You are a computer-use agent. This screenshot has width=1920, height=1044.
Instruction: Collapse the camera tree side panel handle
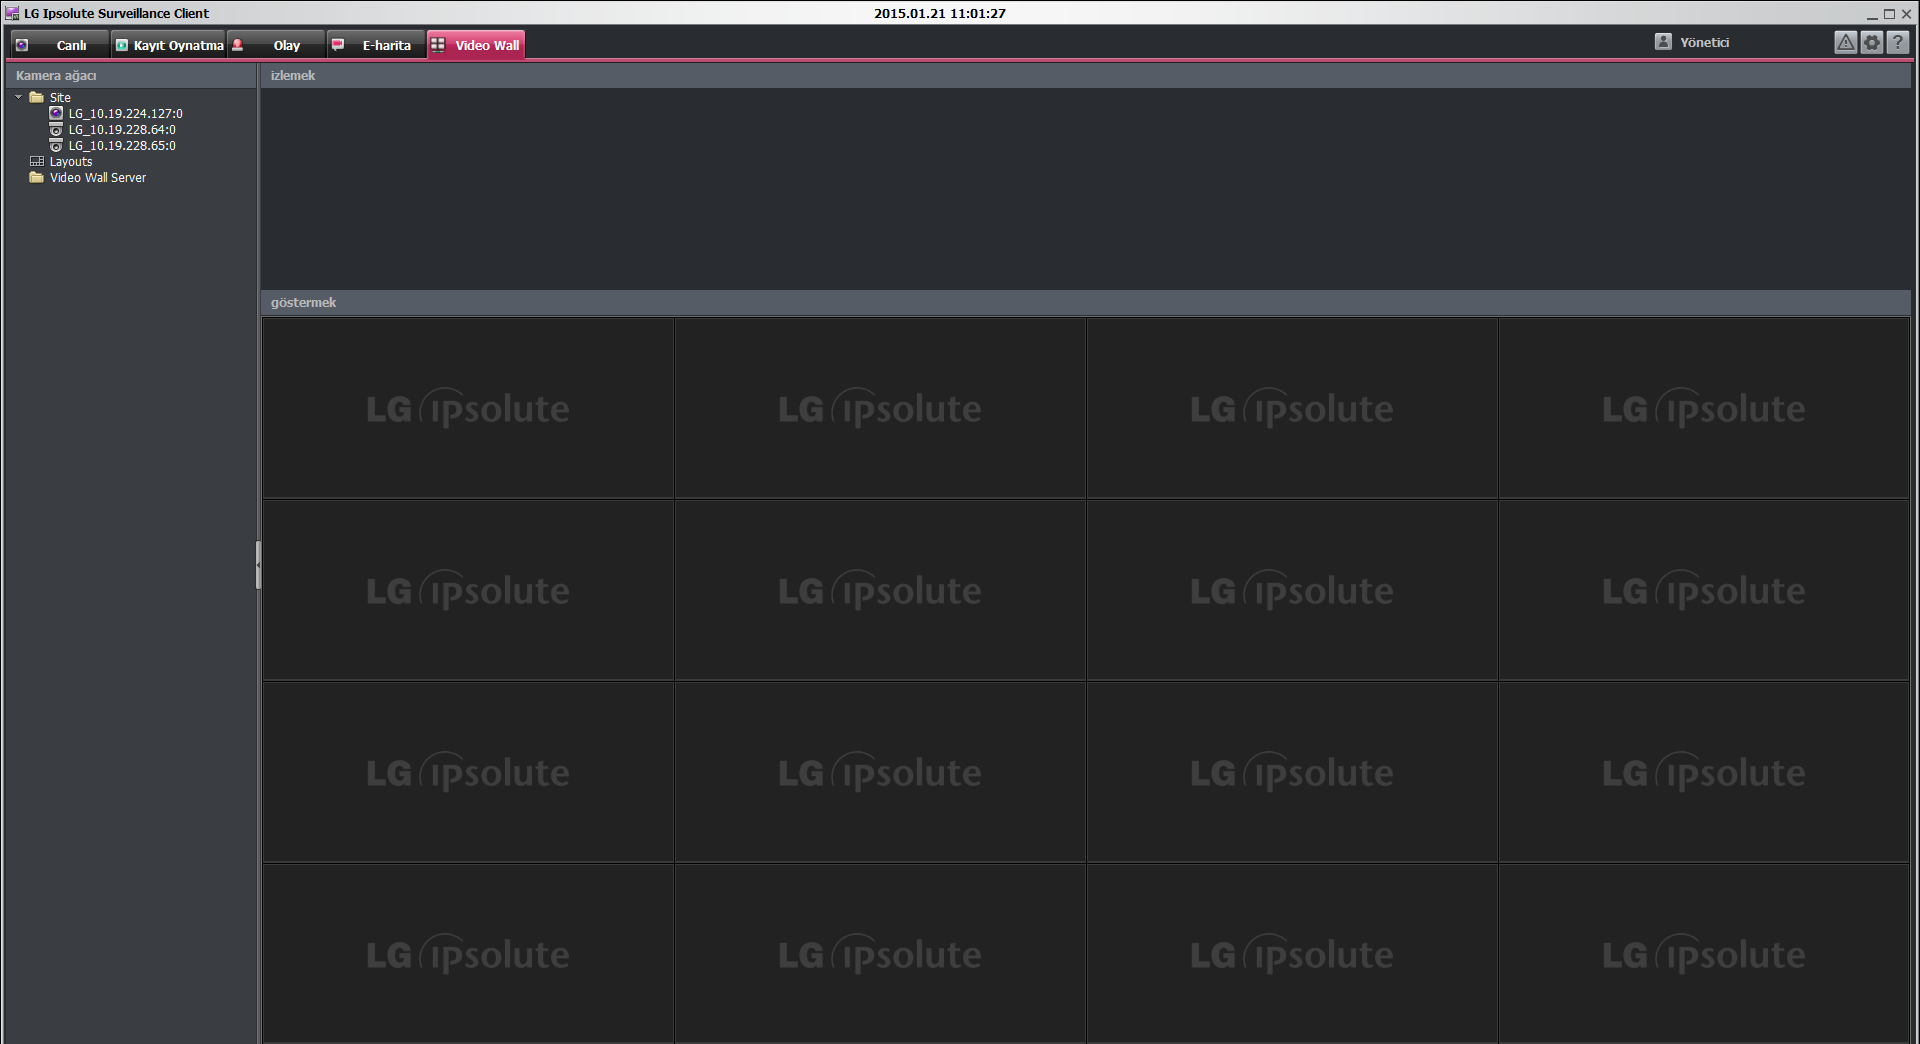258,565
